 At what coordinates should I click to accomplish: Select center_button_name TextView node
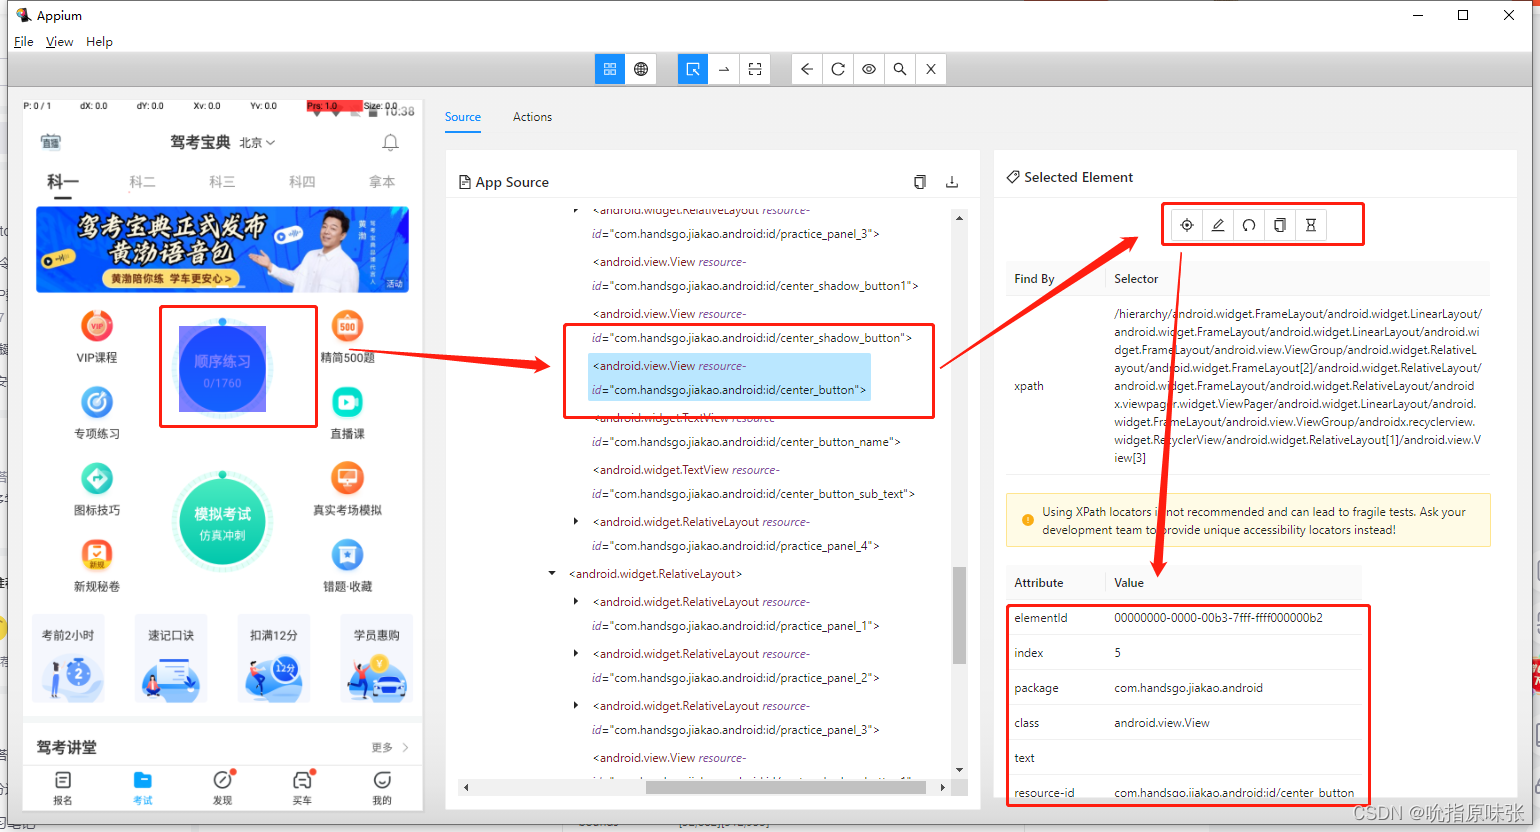tap(746, 430)
